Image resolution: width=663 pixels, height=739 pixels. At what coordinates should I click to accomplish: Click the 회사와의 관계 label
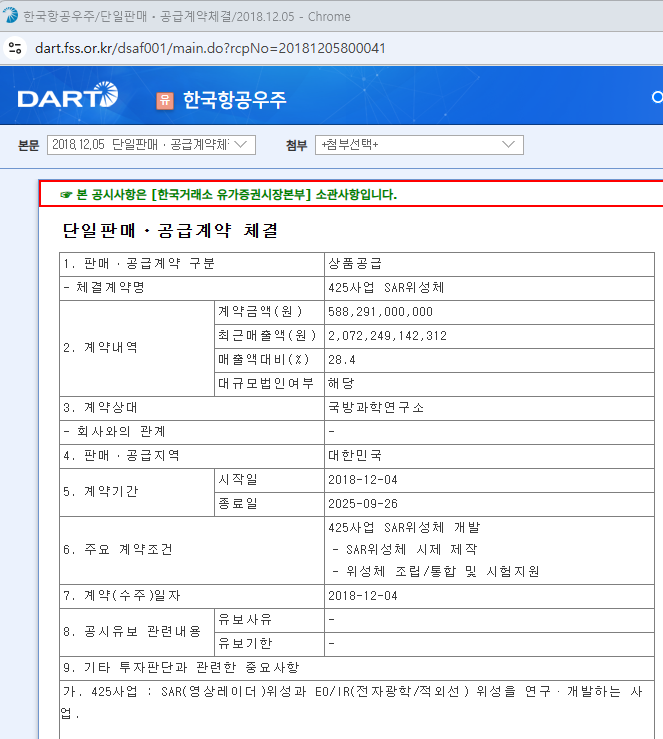click(114, 432)
